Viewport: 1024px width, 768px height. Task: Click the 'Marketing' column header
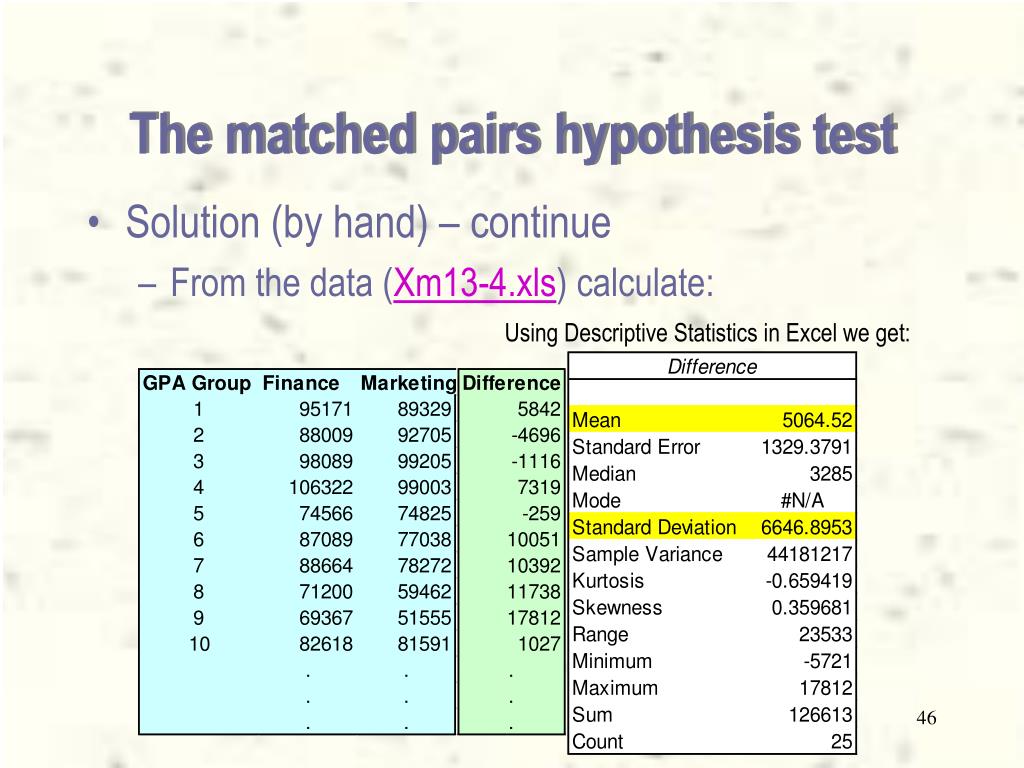[408, 384]
